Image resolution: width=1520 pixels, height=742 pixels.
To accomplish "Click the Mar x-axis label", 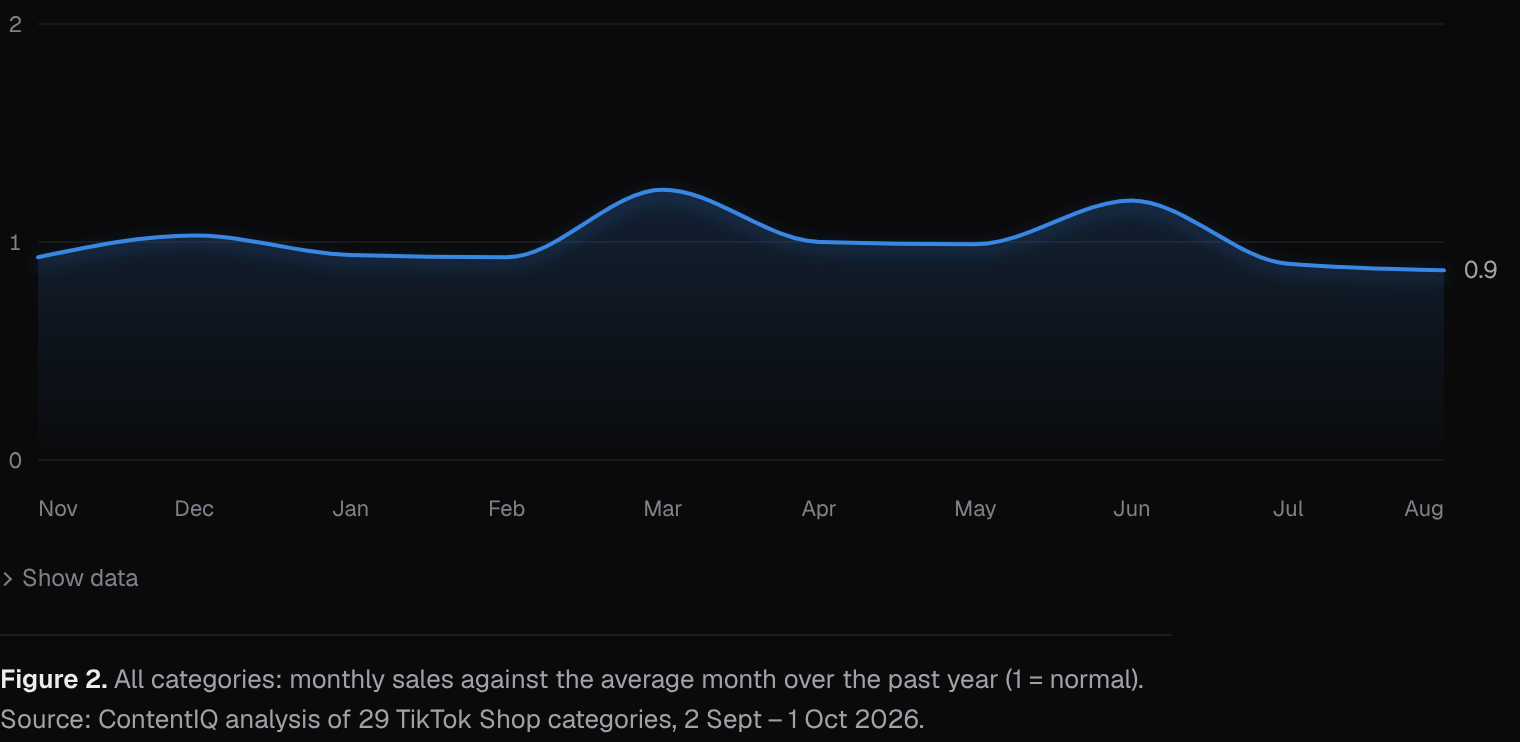I will pos(662,509).
